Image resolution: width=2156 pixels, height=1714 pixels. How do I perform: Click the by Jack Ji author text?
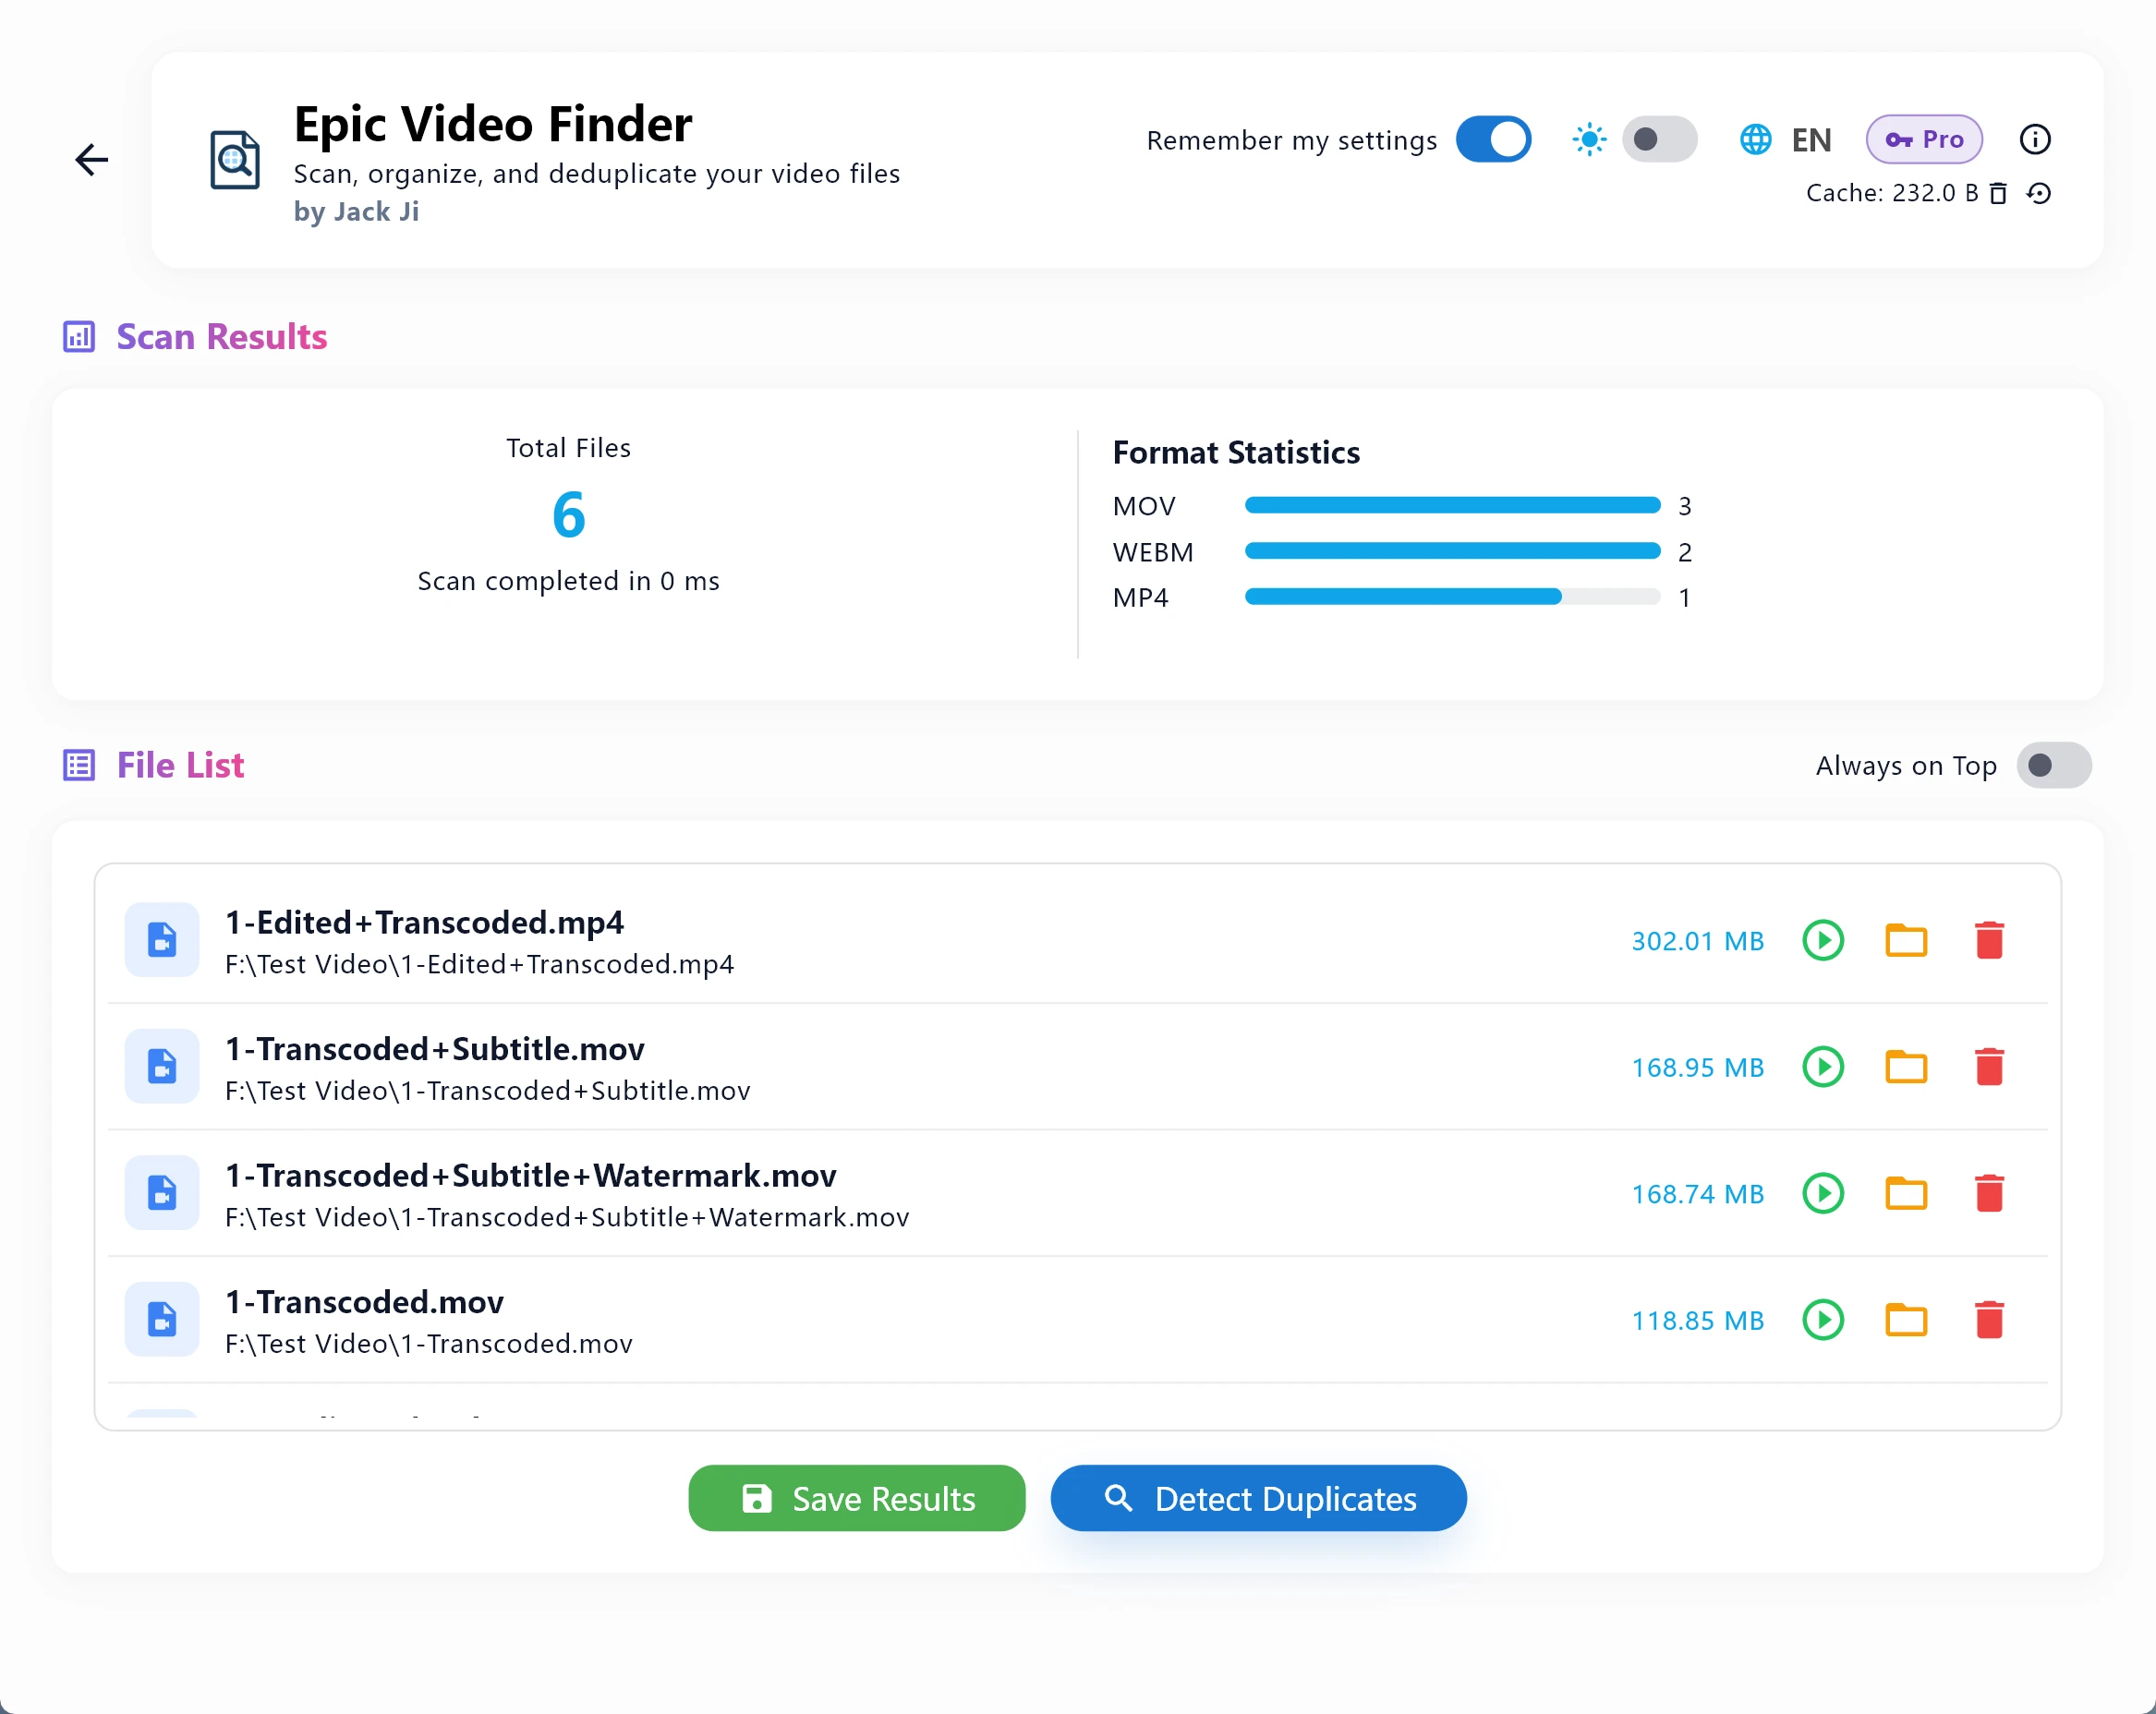(x=356, y=212)
